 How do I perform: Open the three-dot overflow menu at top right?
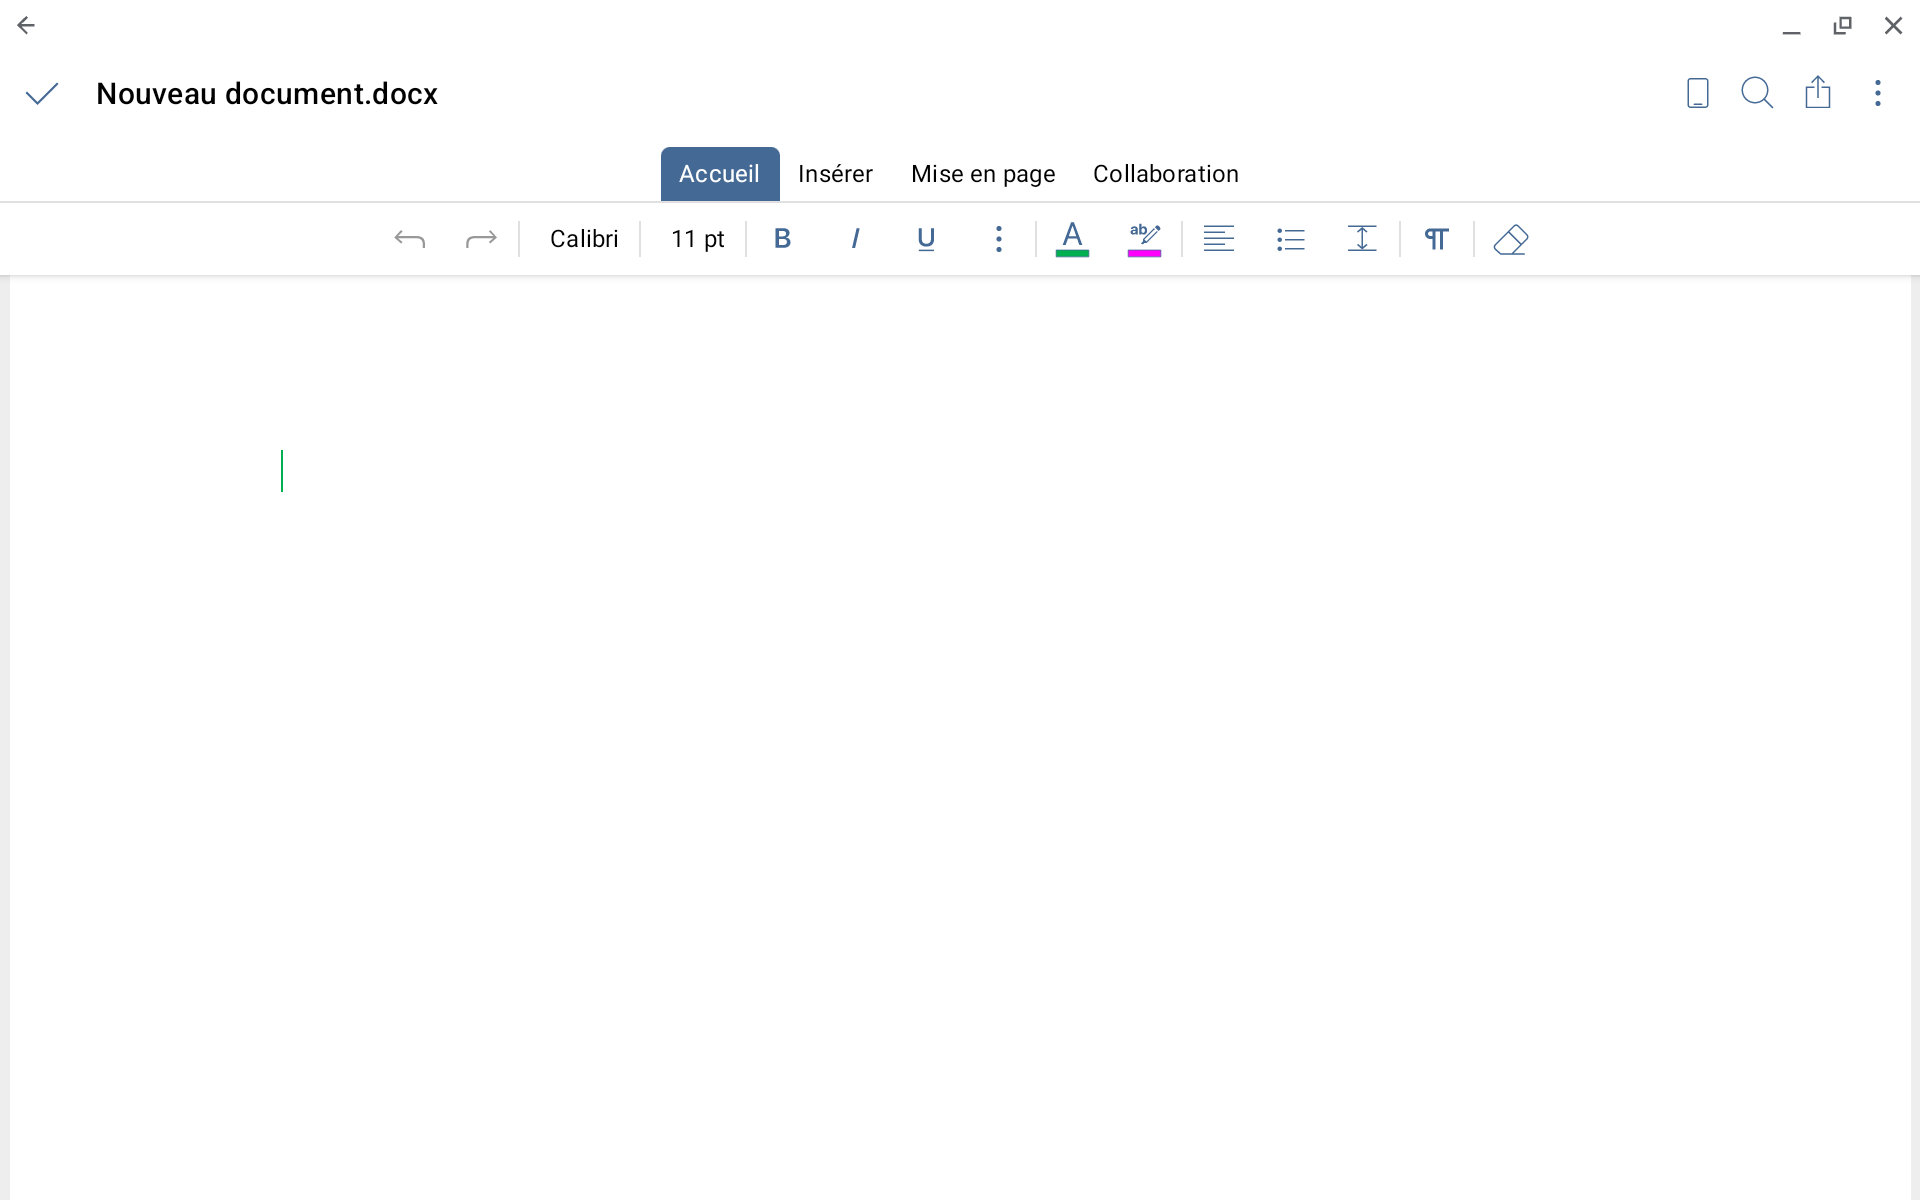[1878, 93]
